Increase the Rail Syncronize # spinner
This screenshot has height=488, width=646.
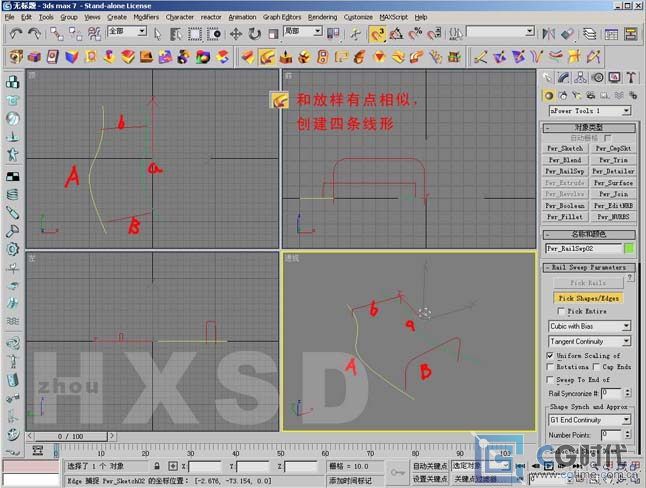pyautogui.click(x=627, y=390)
